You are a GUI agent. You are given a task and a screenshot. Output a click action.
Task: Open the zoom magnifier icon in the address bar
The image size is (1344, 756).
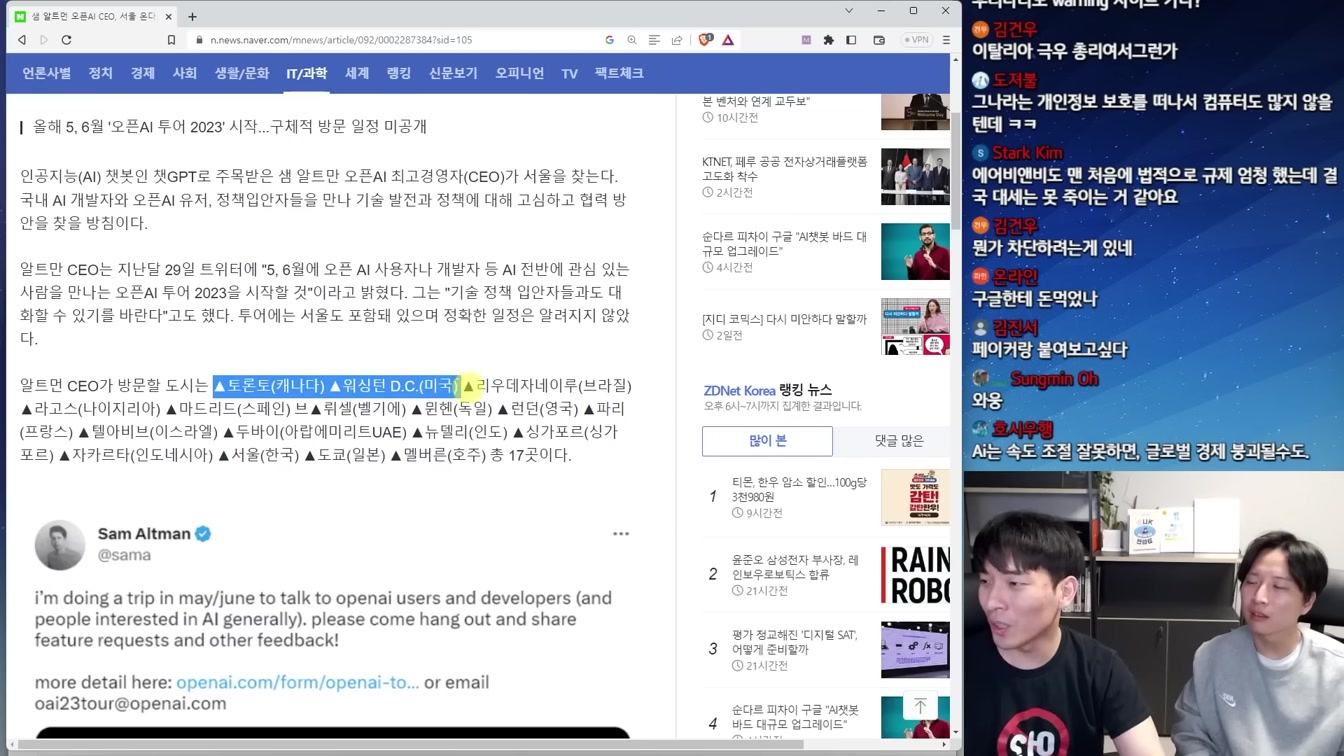pyautogui.click(x=632, y=40)
